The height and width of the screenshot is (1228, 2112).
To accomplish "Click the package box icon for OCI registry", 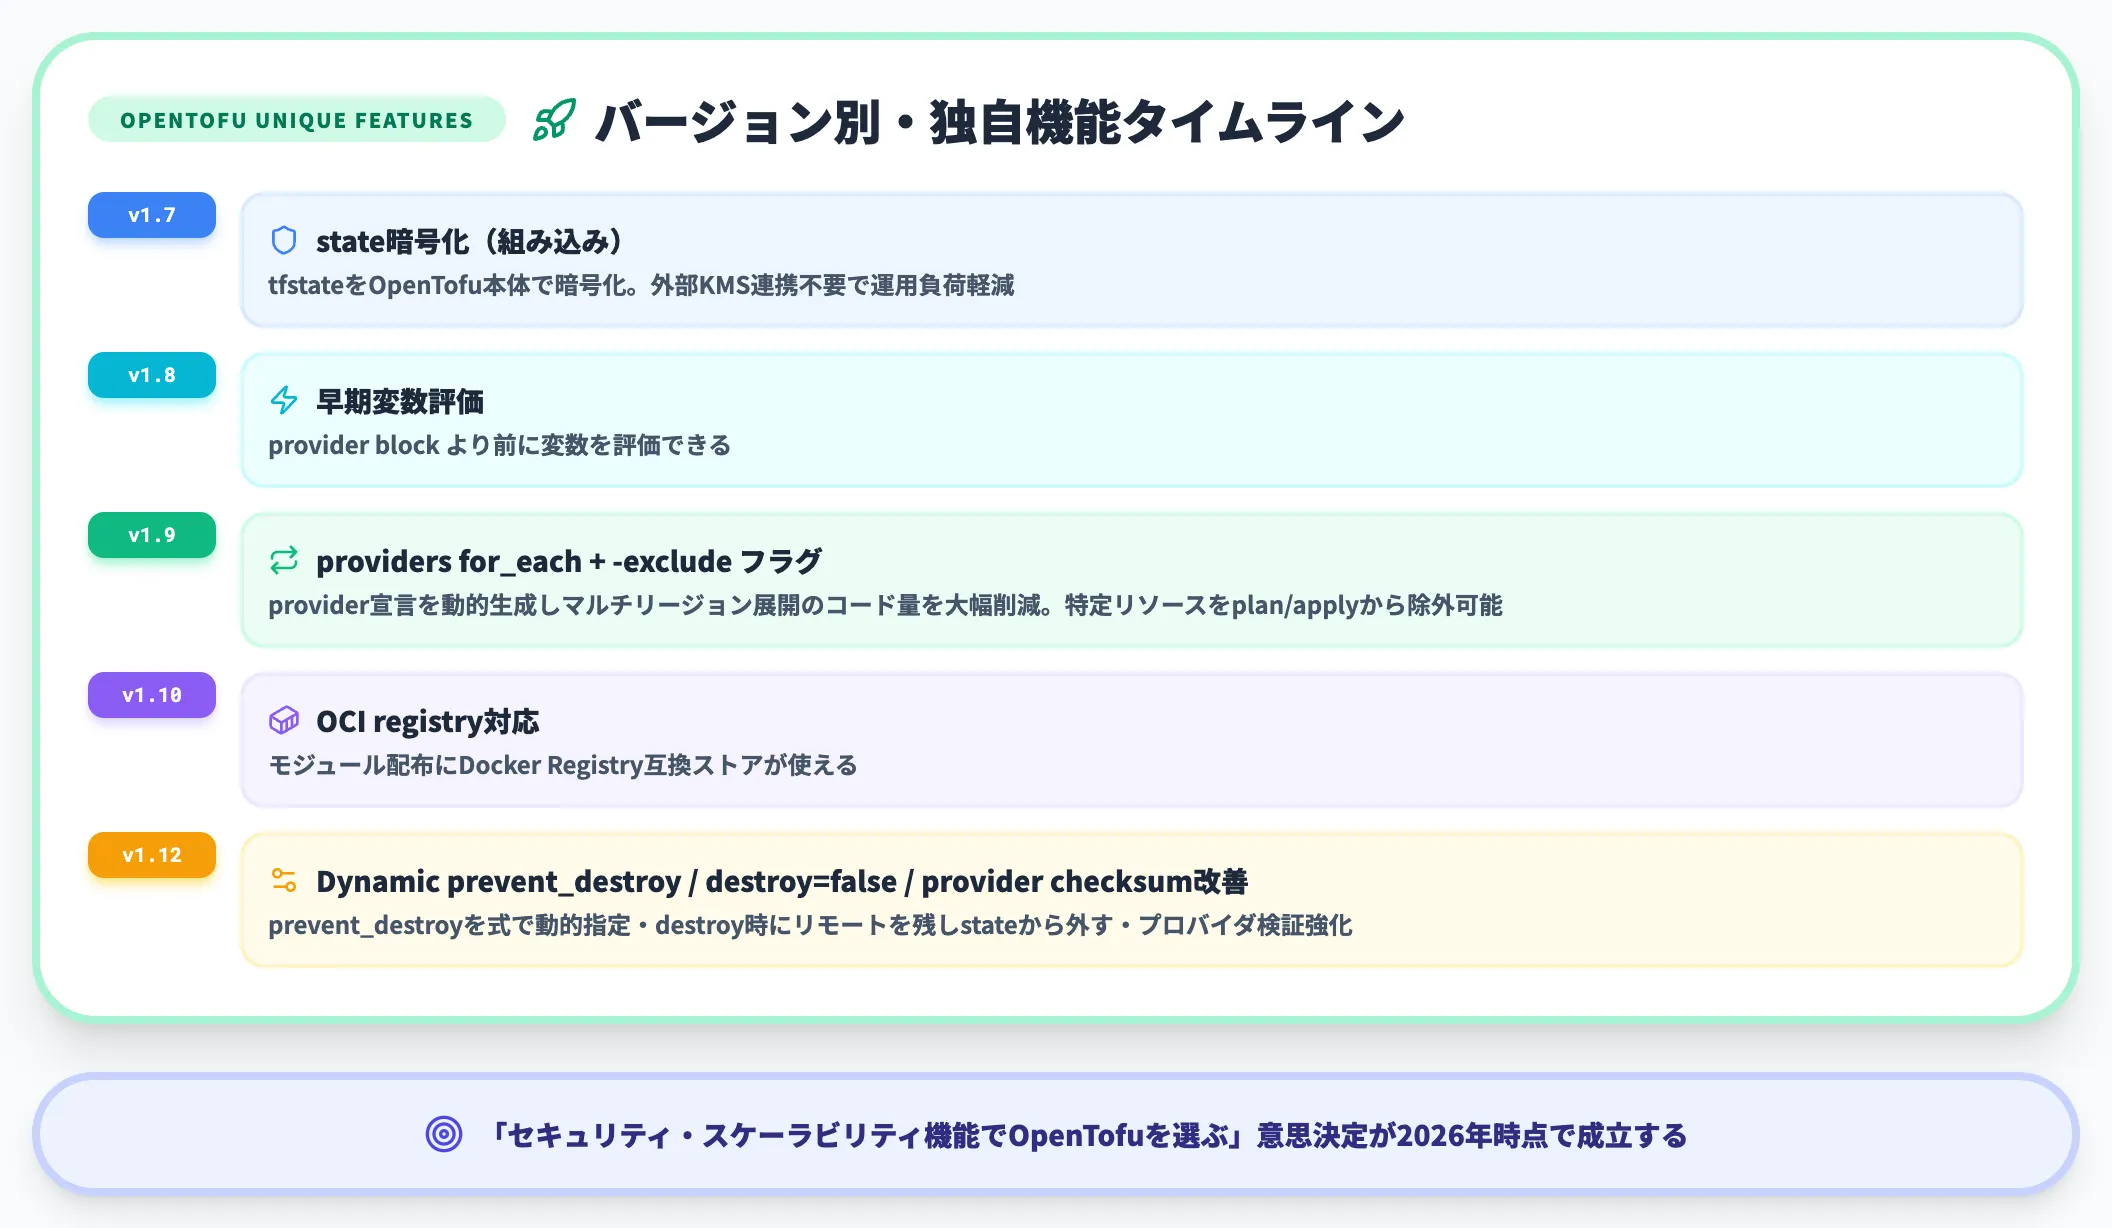I will pyautogui.click(x=284, y=721).
